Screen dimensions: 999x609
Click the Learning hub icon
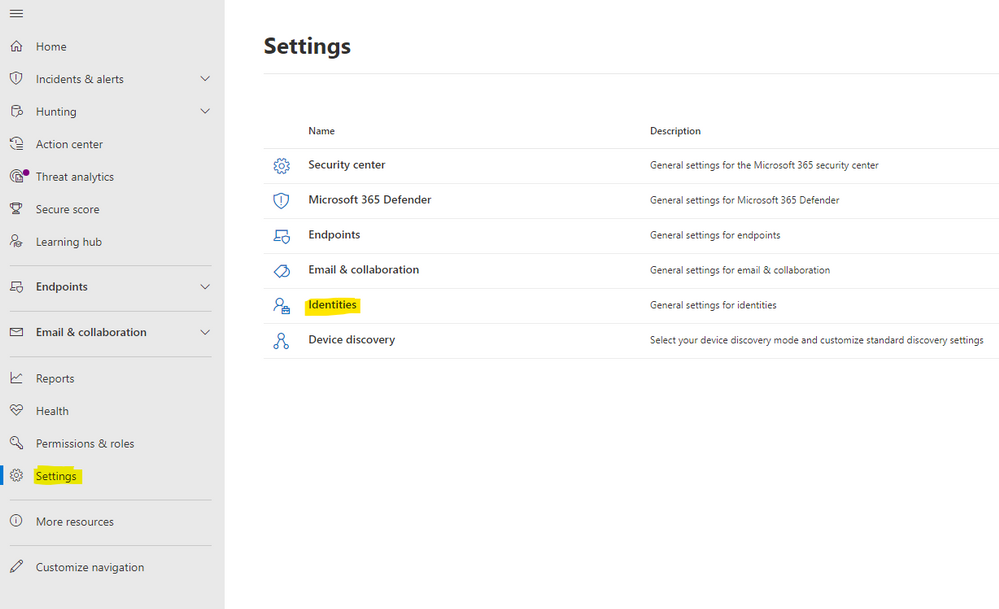(x=17, y=241)
